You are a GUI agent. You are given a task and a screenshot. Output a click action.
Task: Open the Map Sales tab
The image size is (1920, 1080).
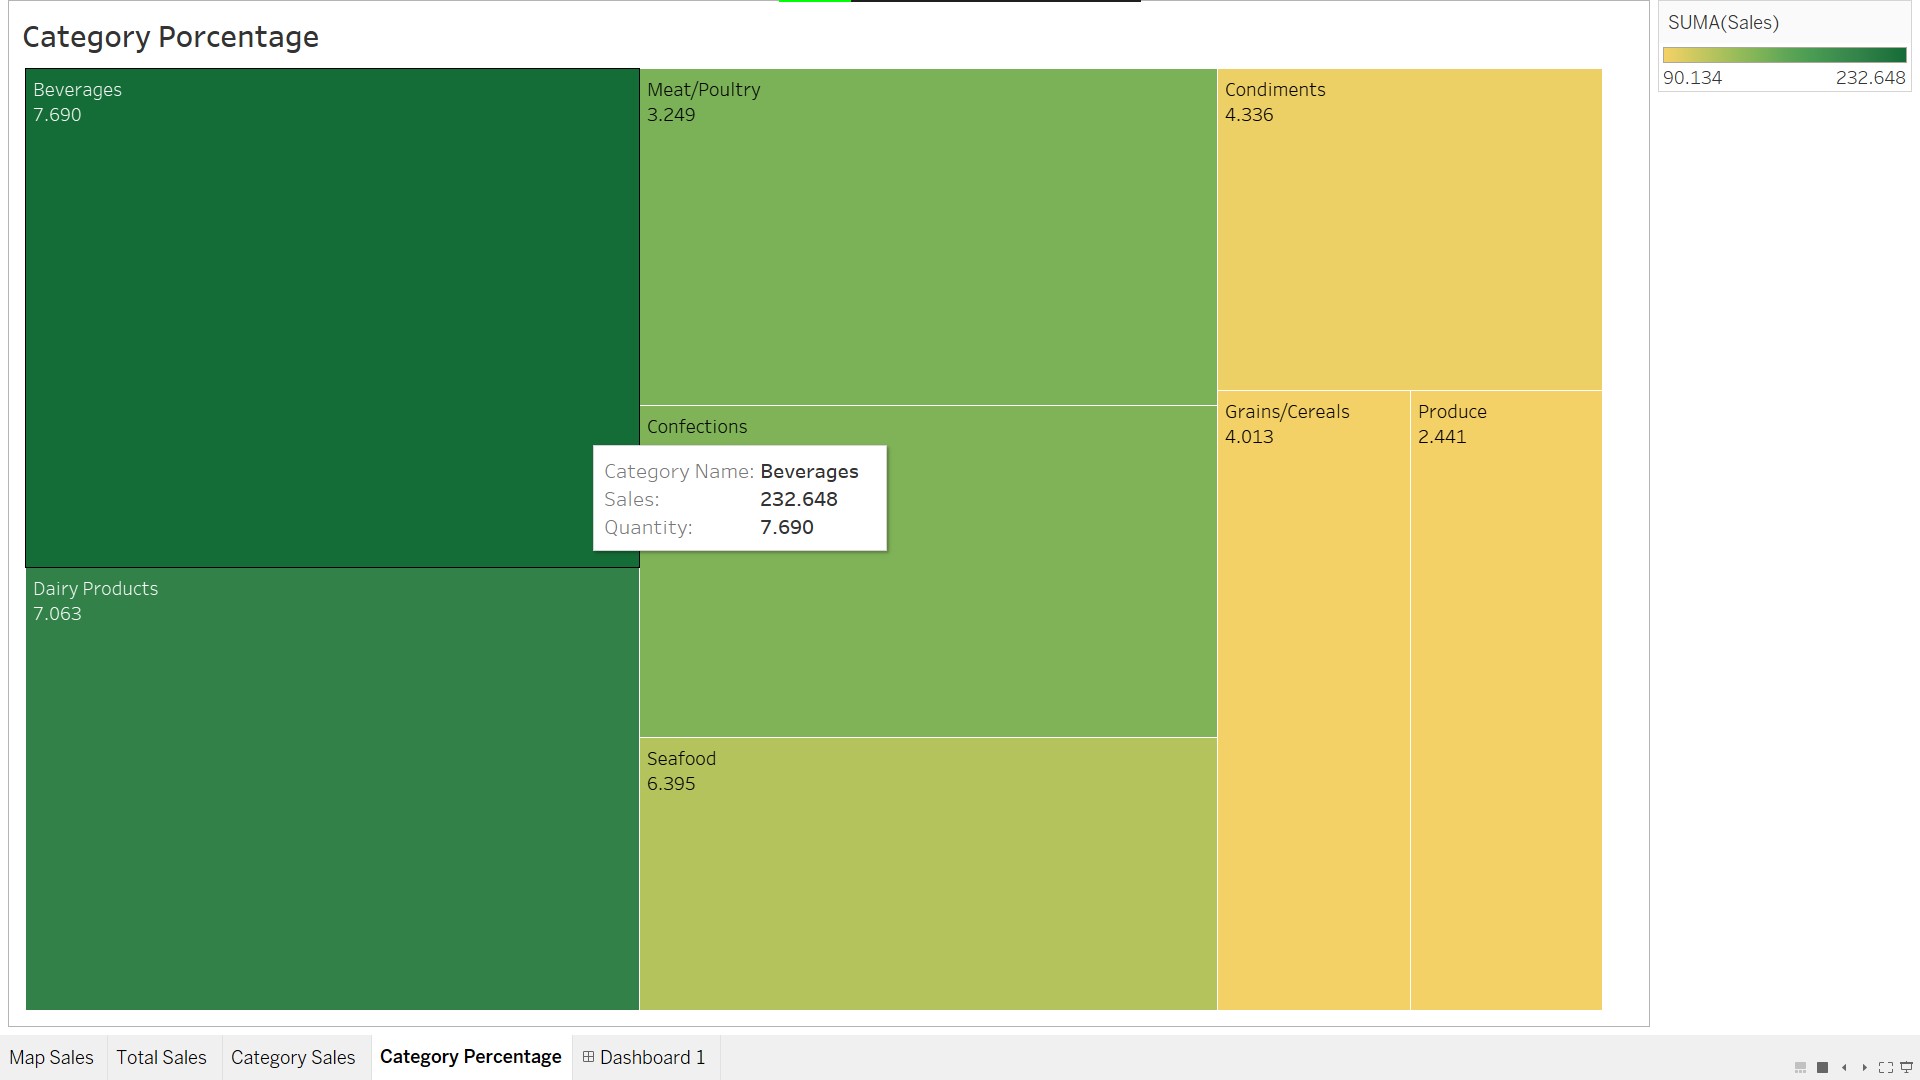point(51,1057)
